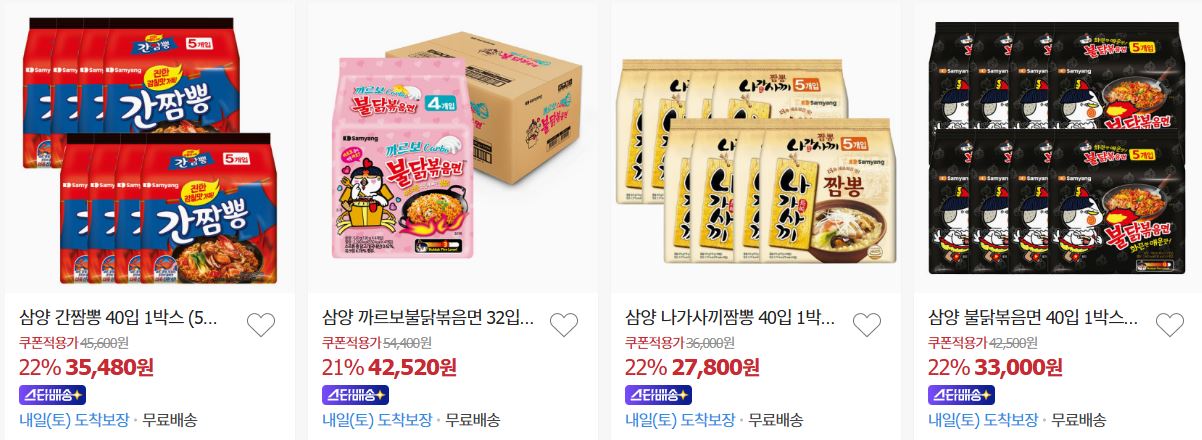Viewport: 1202px width, 440px height.
Task: Open the 나가사끼짬뽕 product image
Action: (755, 147)
